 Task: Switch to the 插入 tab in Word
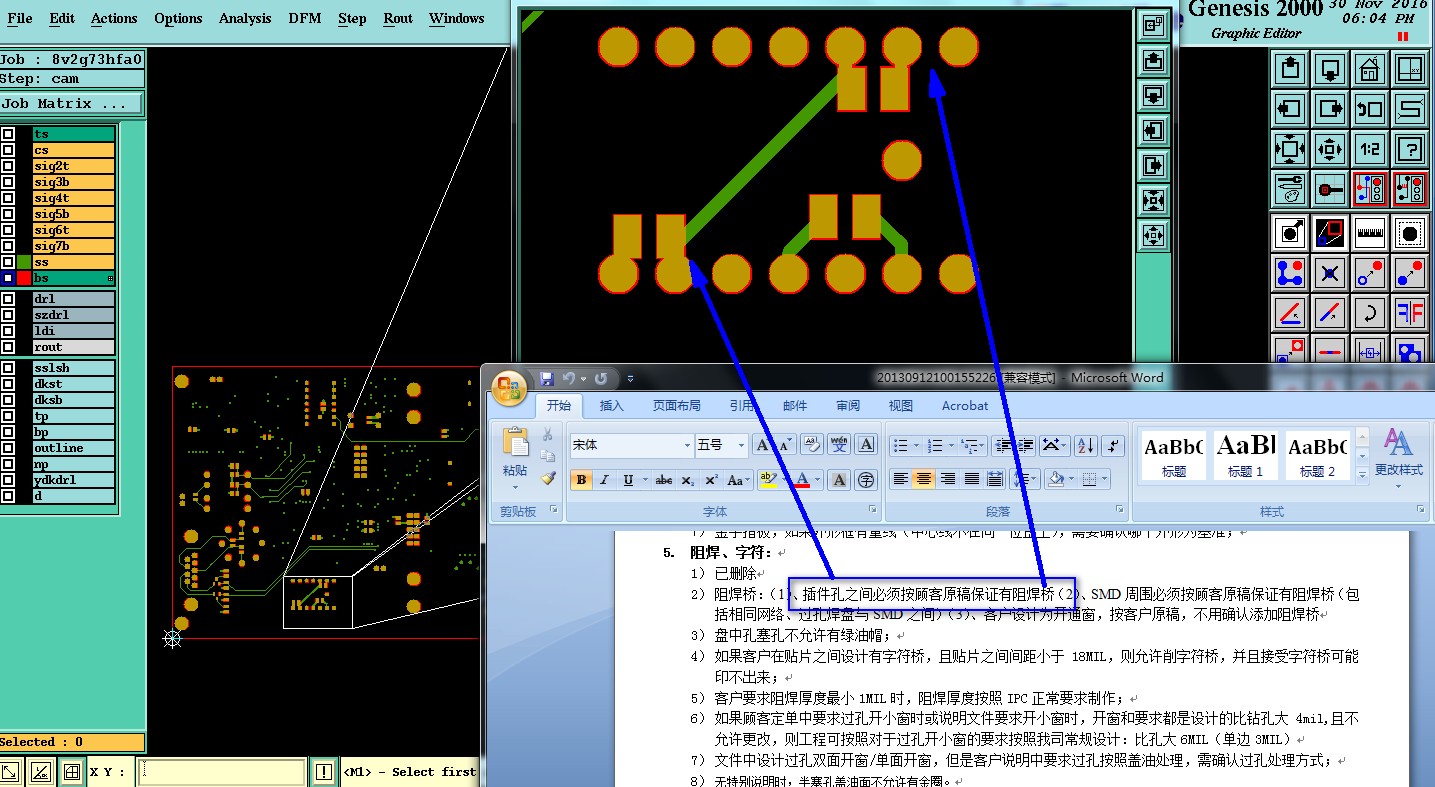[612, 406]
